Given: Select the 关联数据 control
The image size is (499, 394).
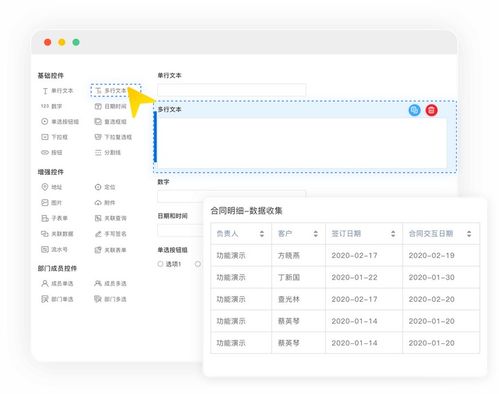Looking at the screenshot, I should pos(57,234).
